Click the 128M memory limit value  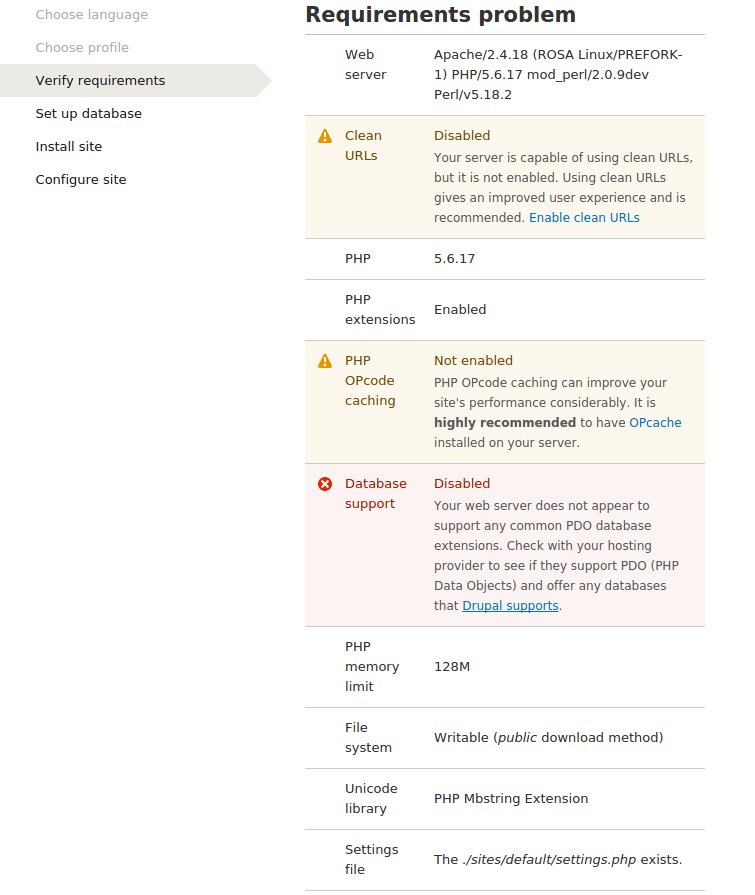pyautogui.click(x=452, y=667)
